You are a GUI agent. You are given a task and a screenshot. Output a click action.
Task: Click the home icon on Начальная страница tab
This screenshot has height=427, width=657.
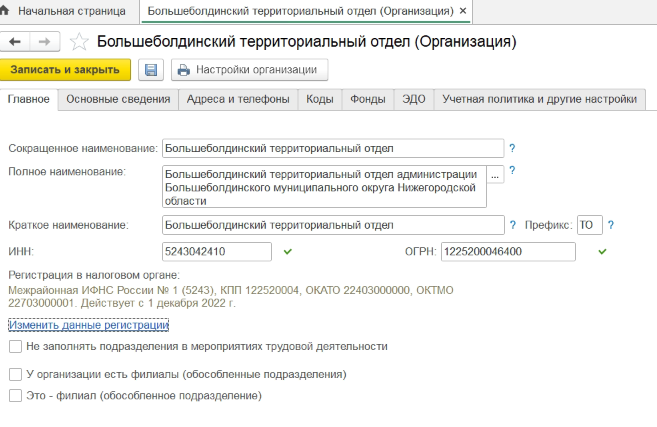[4, 10]
